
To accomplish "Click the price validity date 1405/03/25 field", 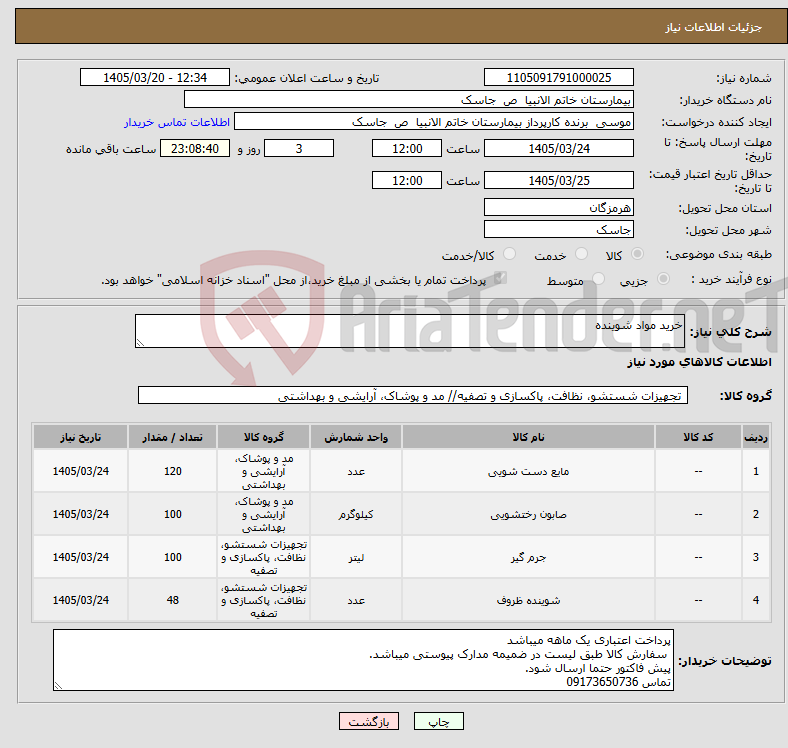I will [558, 180].
